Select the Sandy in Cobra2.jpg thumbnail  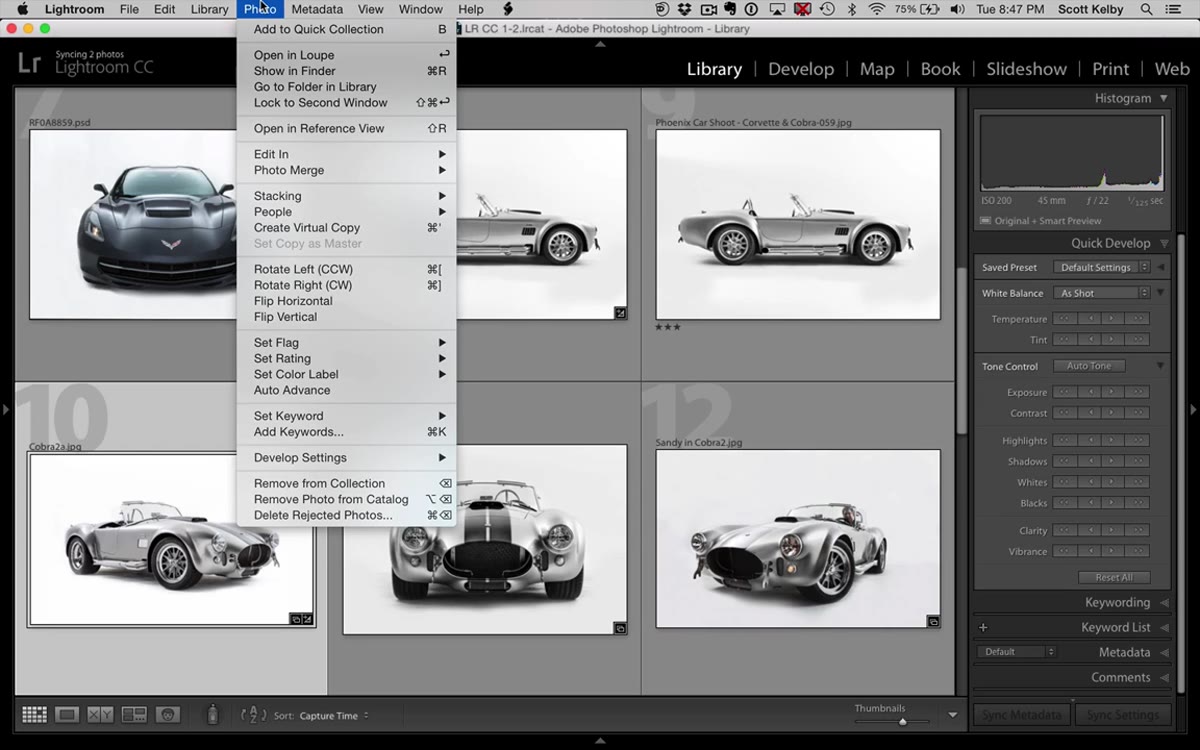pos(798,538)
